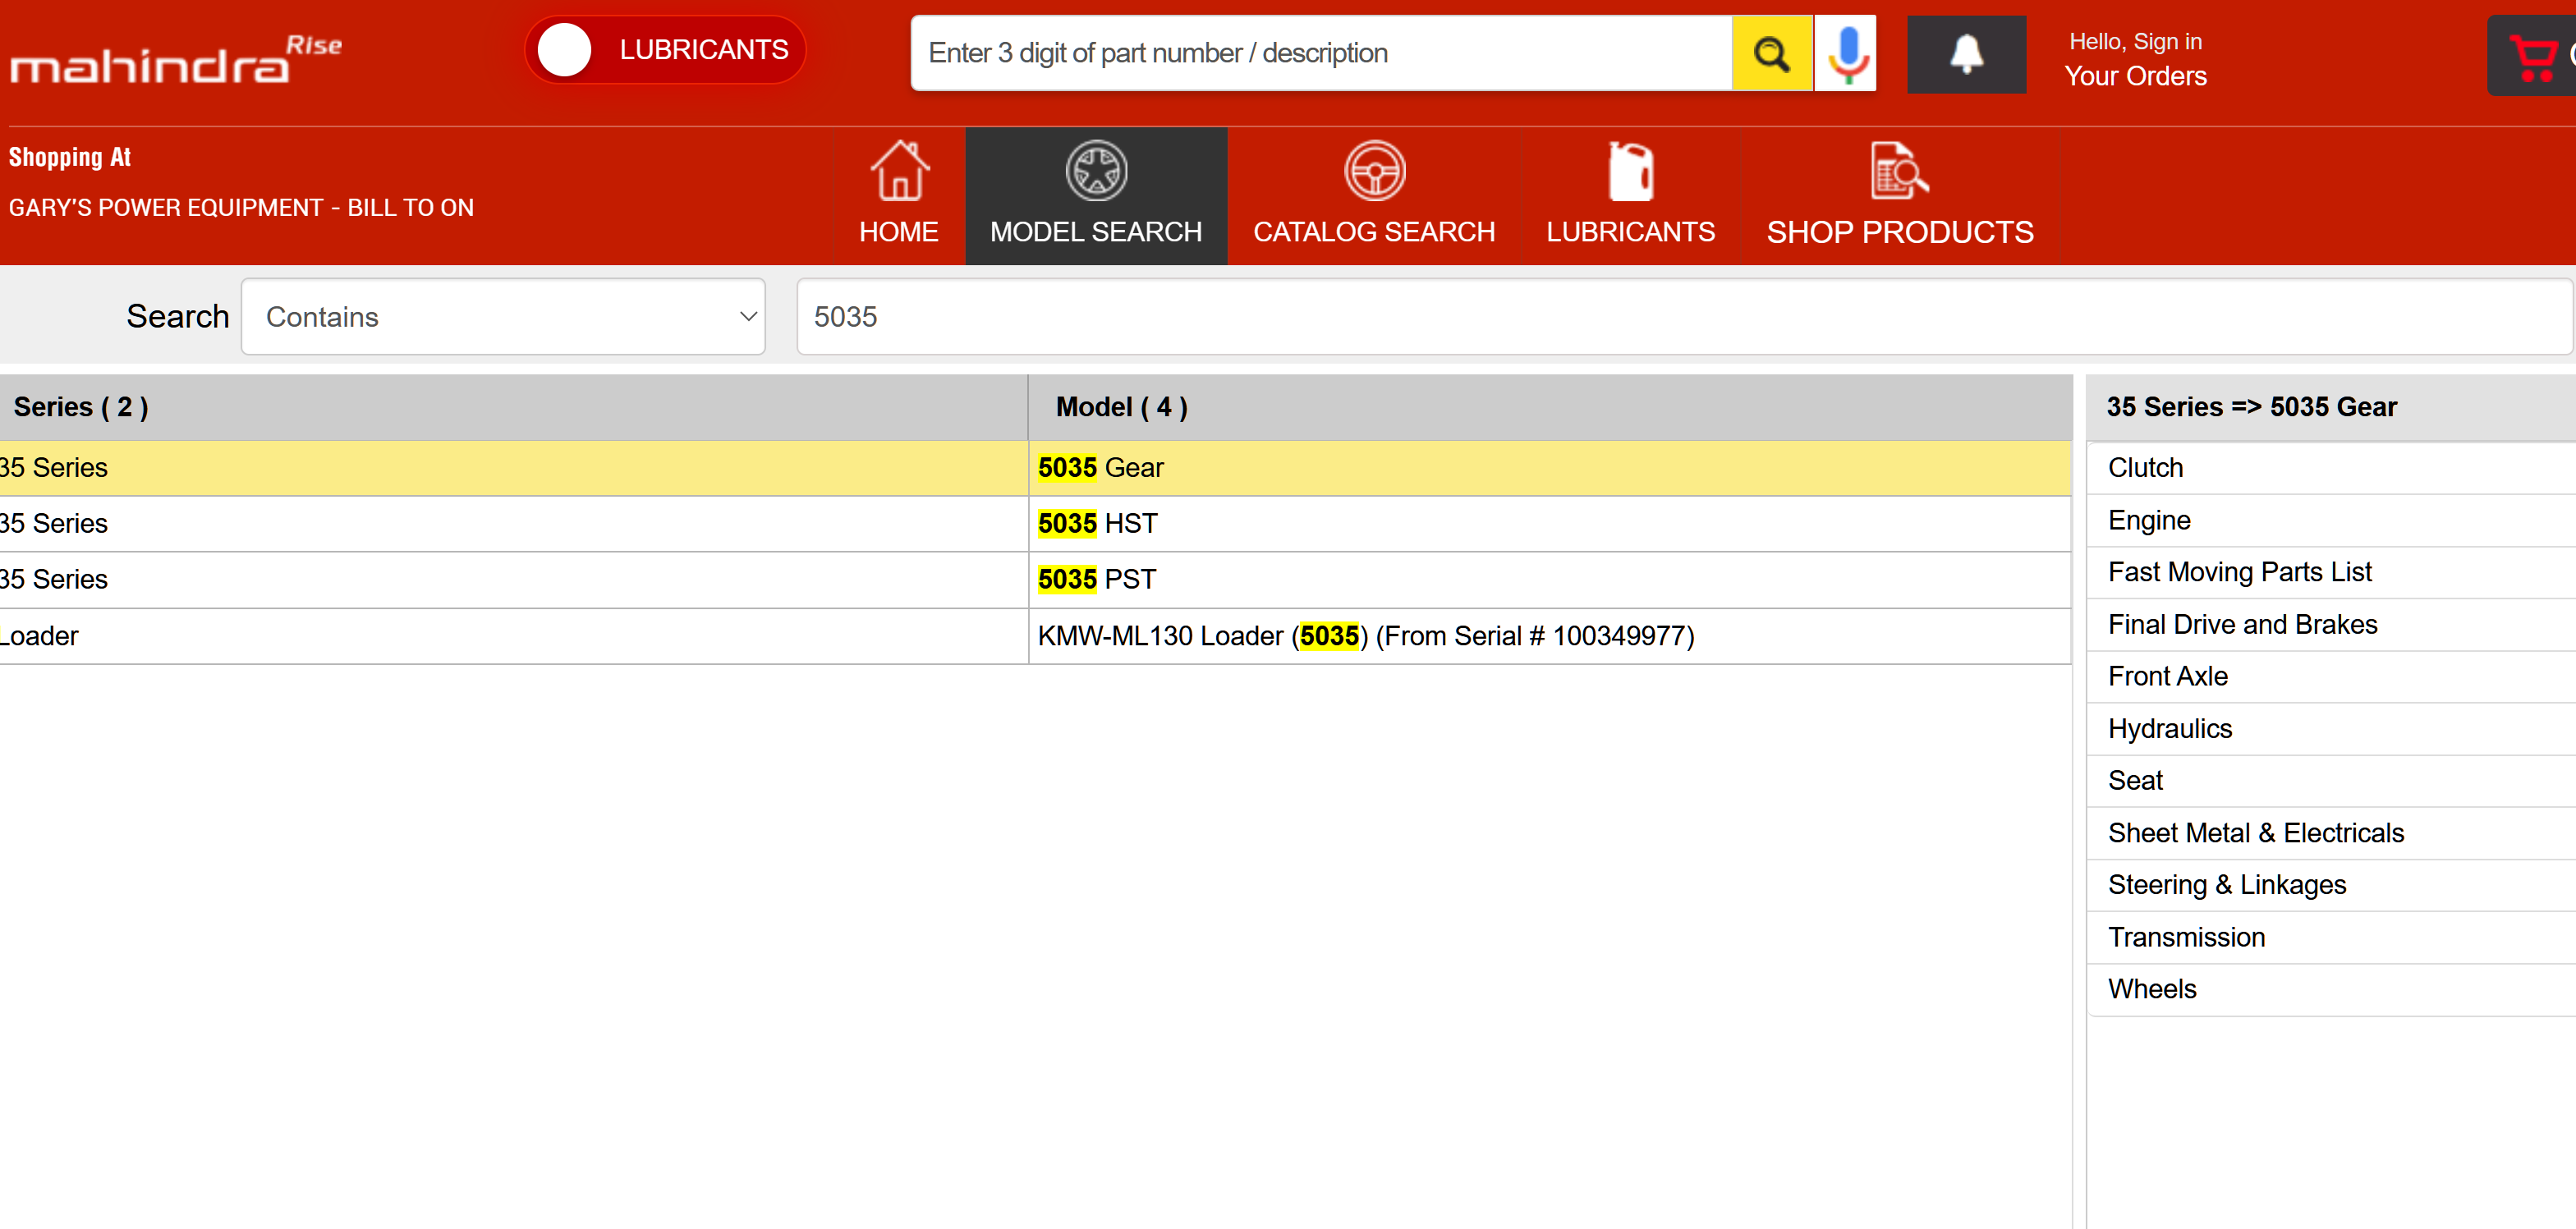
Task: Switch to MODEL SEARCH tab
Action: pos(1096,196)
